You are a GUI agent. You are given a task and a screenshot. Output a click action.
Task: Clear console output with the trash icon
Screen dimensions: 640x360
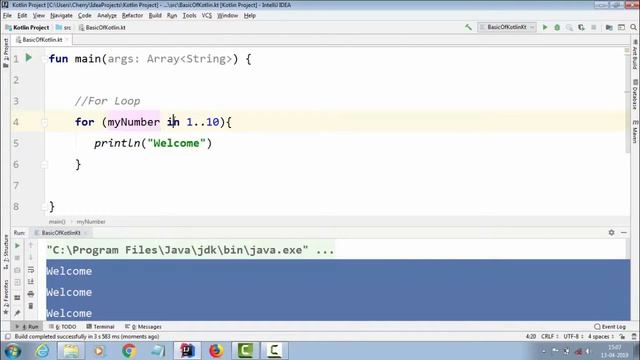[31, 306]
